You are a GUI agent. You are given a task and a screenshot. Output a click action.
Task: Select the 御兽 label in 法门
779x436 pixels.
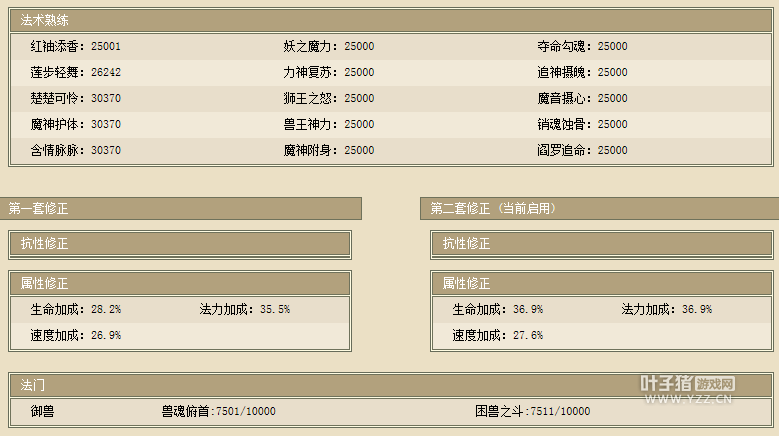(41, 411)
